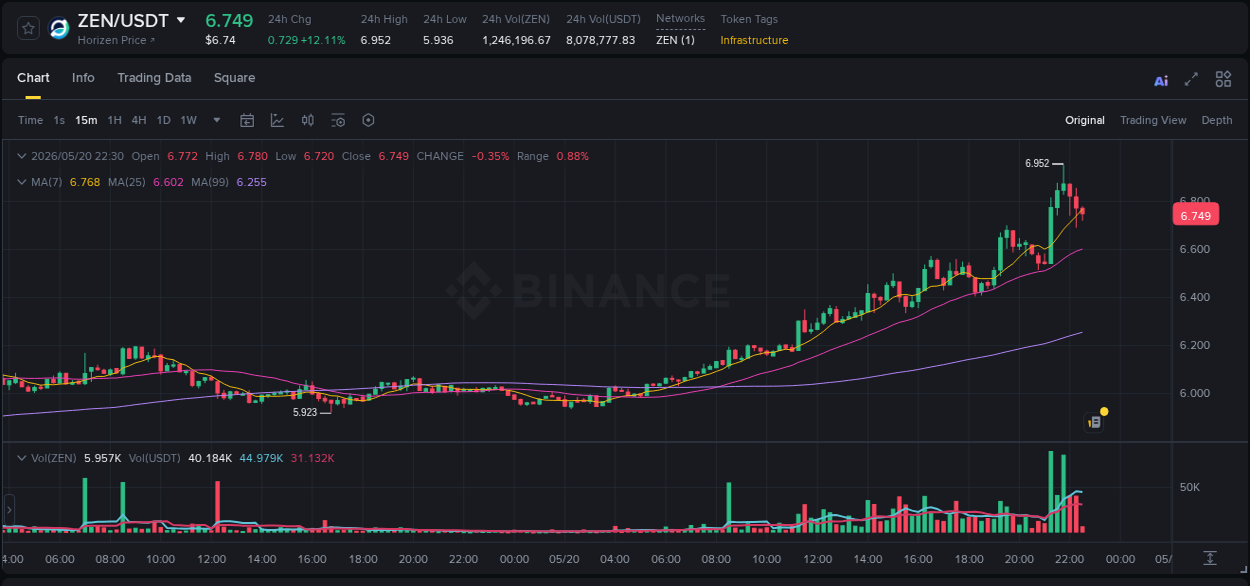The width and height of the screenshot is (1250, 586).
Task: Open the Horizen Price link
Action: [x=117, y=40]
